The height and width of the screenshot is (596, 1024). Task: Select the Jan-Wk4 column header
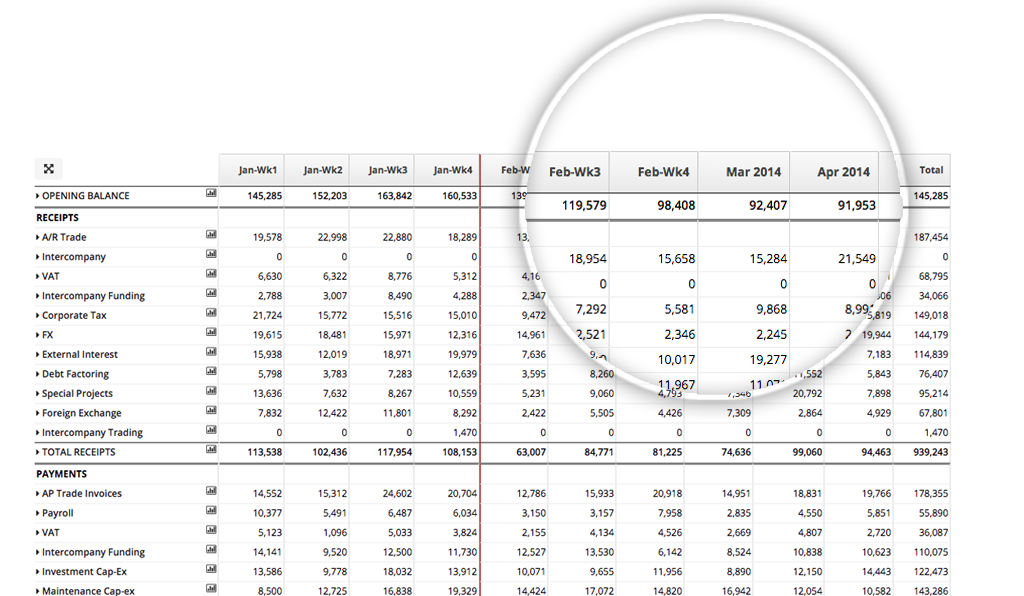447,170
